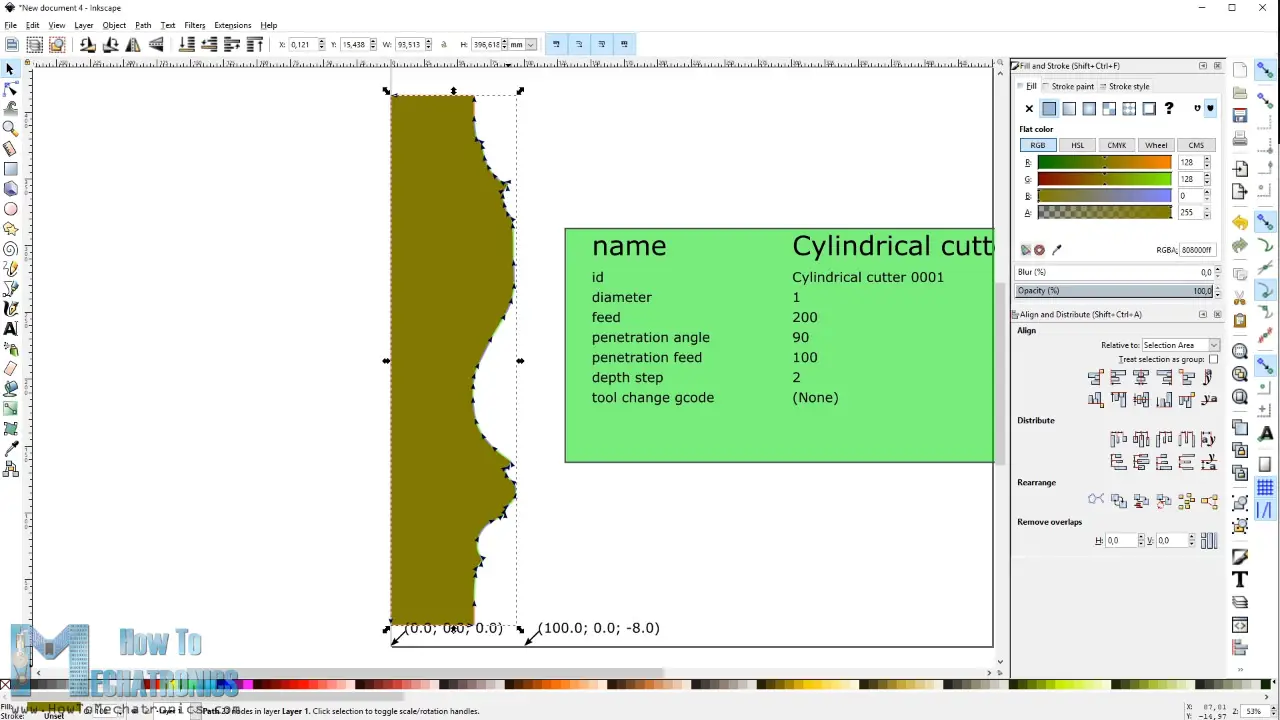Screen dimensions: 1280x720
Task: Toggle radial gradient fill
Action: pyautogui.click(x=1089, y=108)
